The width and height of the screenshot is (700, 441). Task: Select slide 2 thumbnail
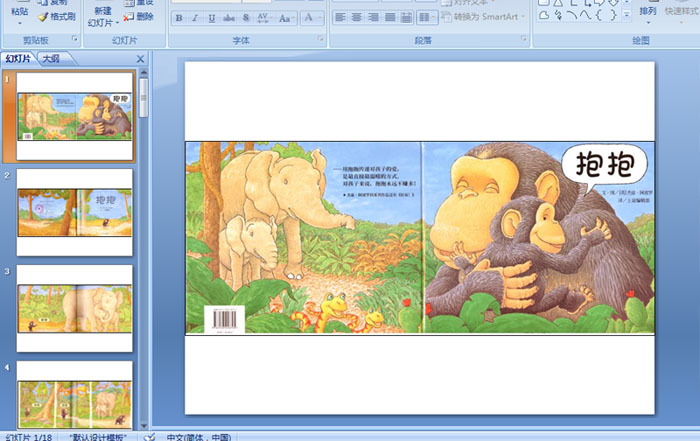75,212
